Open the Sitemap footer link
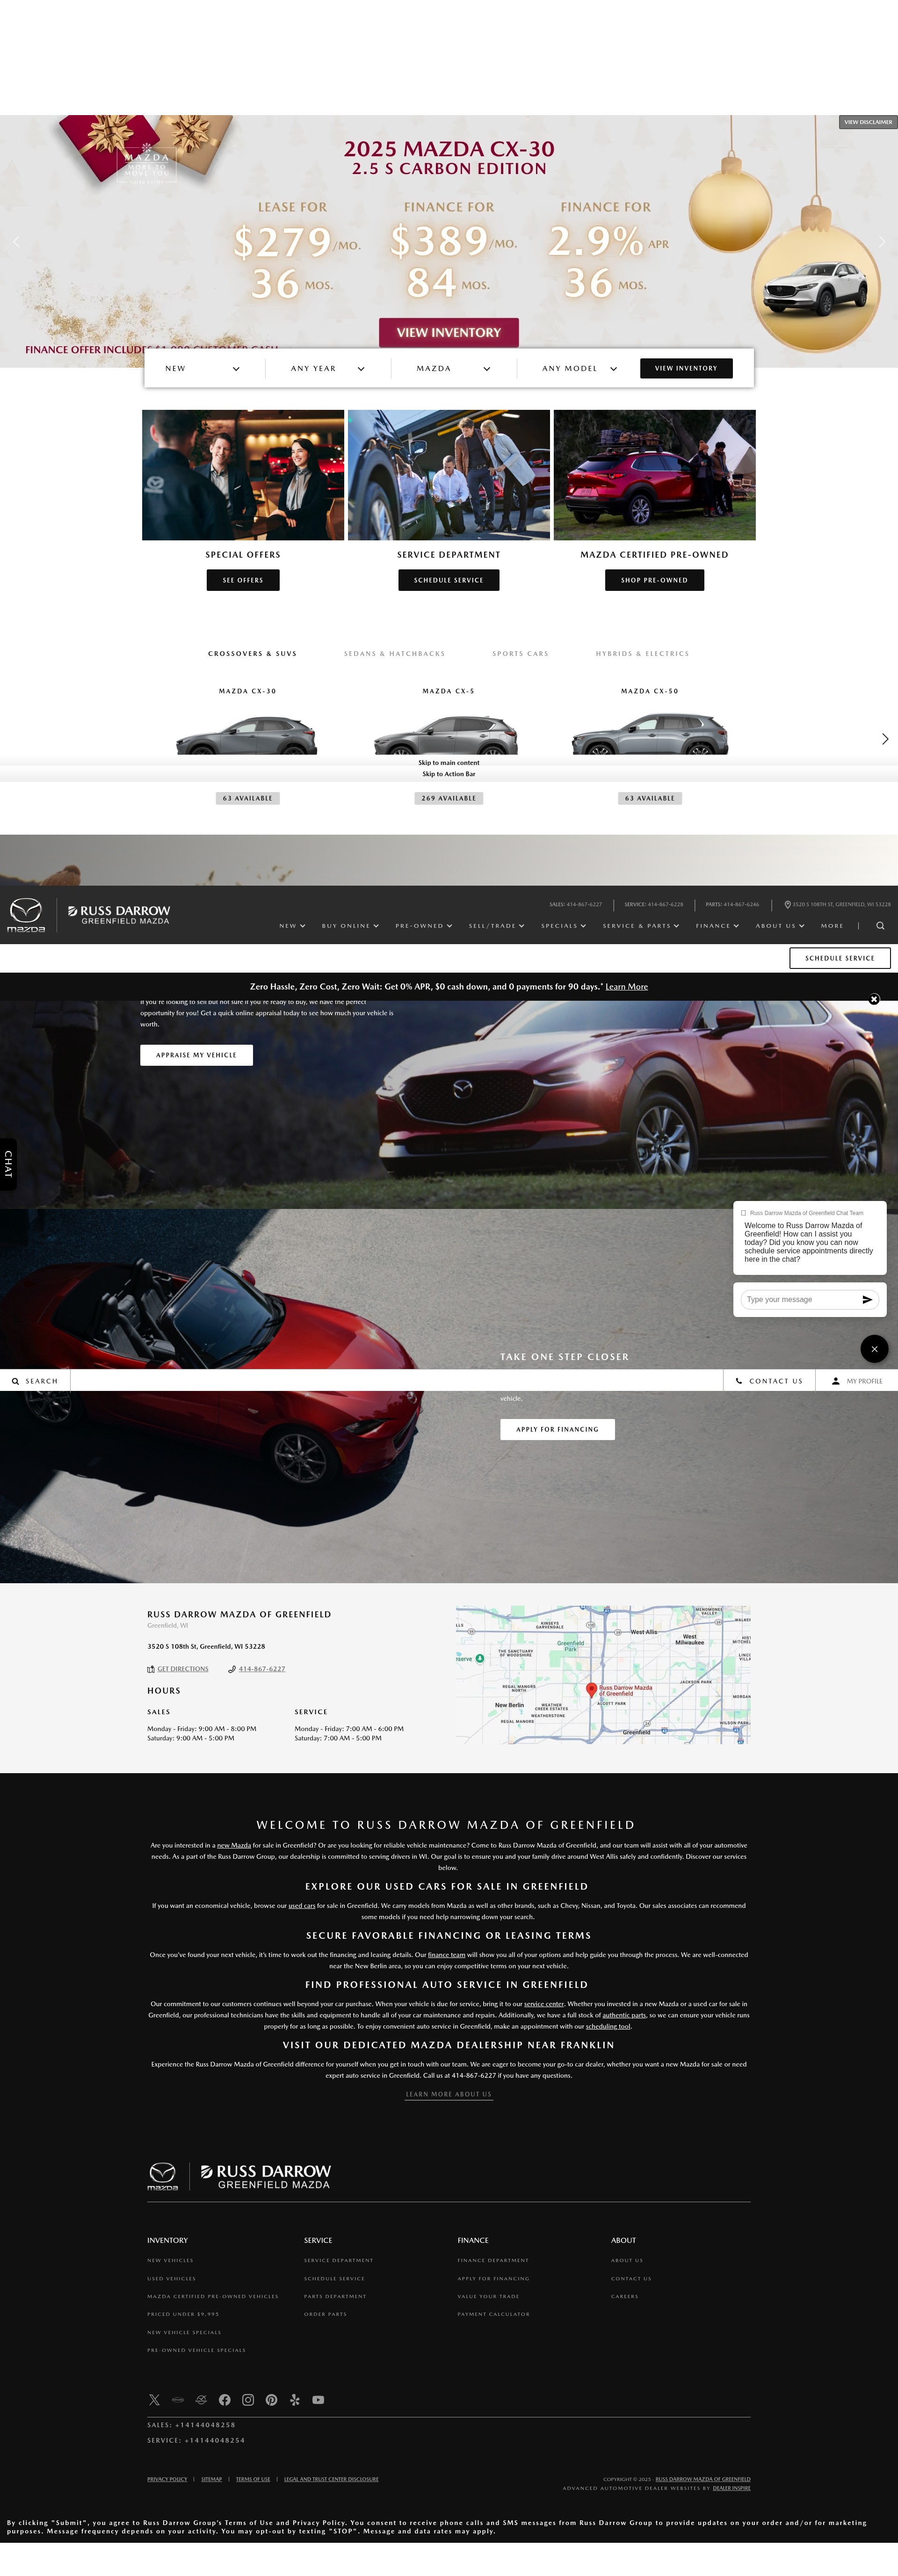This screenshot has height=2576, width=898. click(212, 2479)
